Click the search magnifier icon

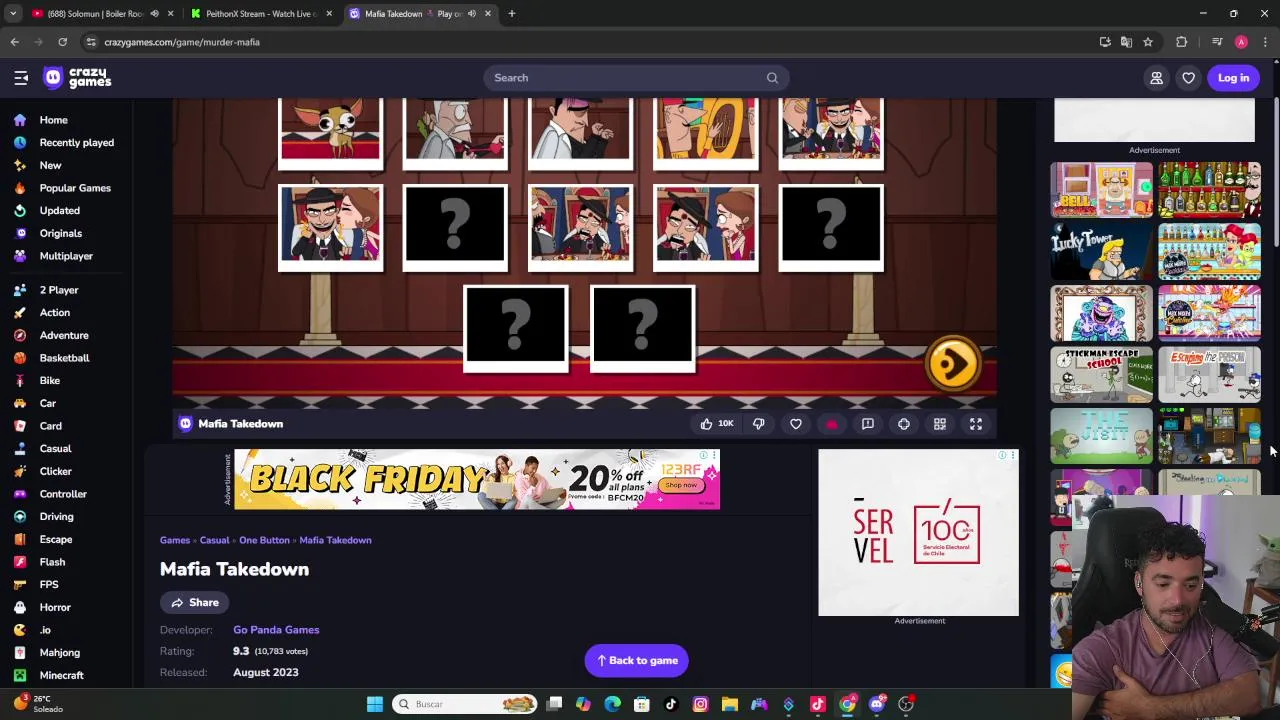pos(772,78)
